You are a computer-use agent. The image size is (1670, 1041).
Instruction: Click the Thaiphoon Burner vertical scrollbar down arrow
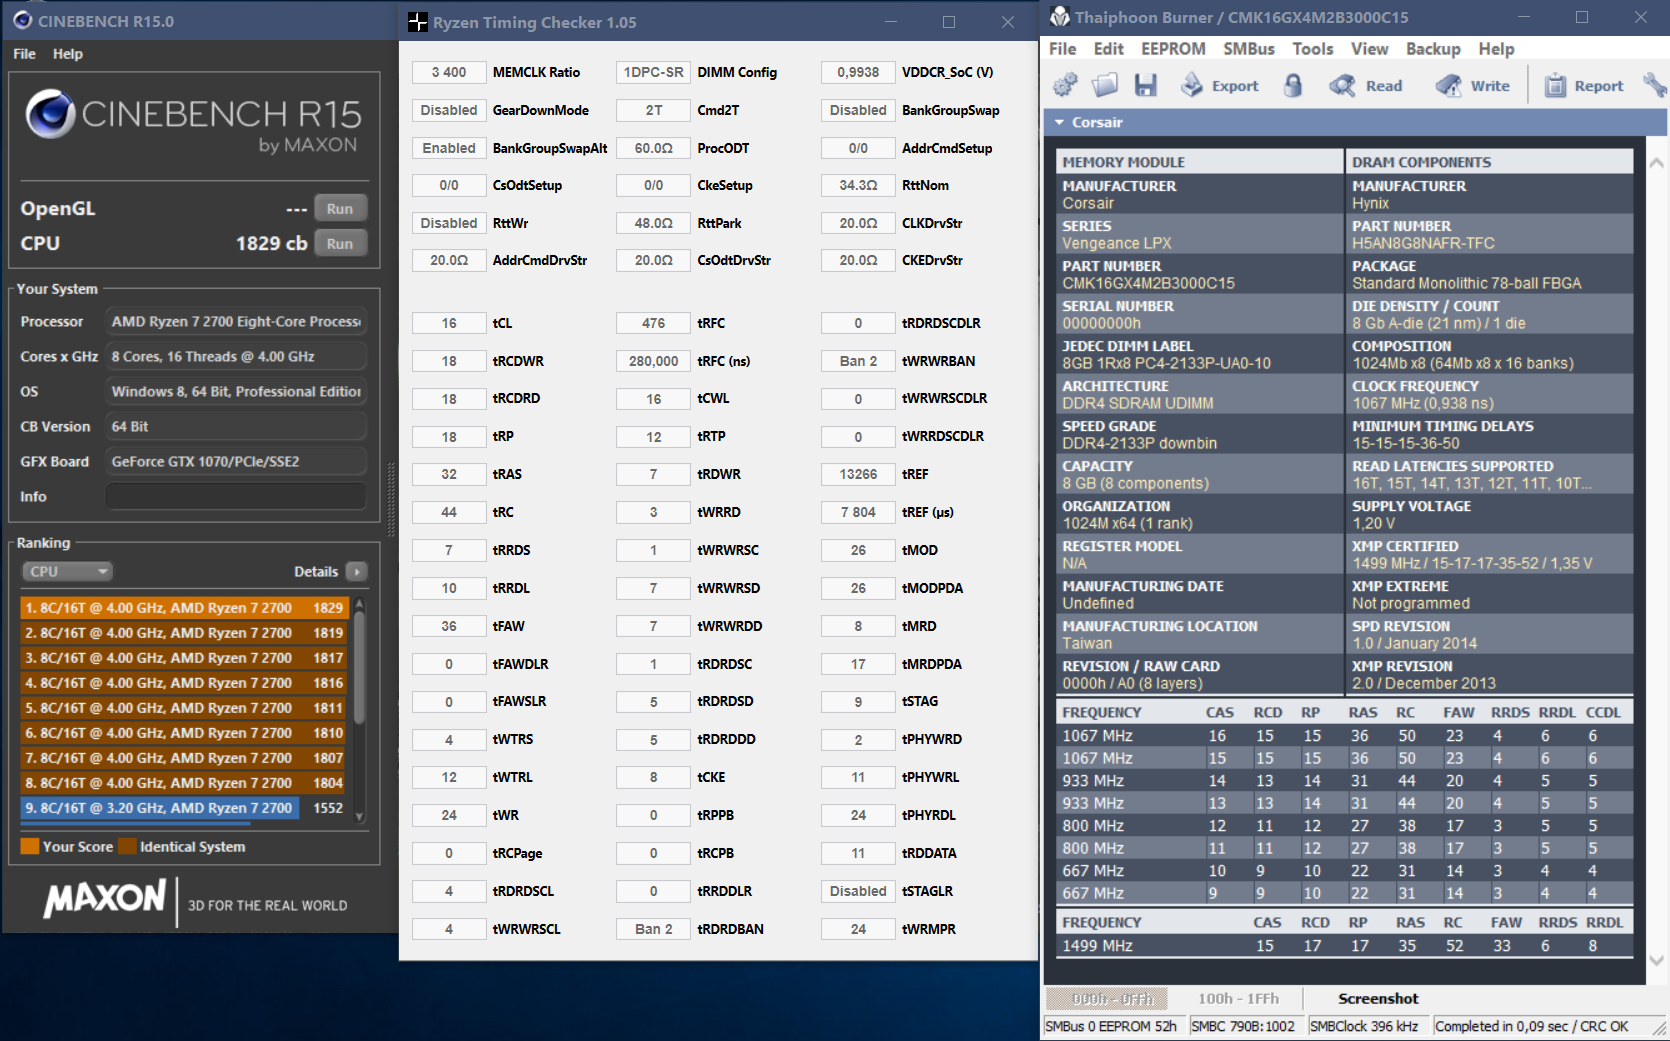click(x=1656, y=961)
